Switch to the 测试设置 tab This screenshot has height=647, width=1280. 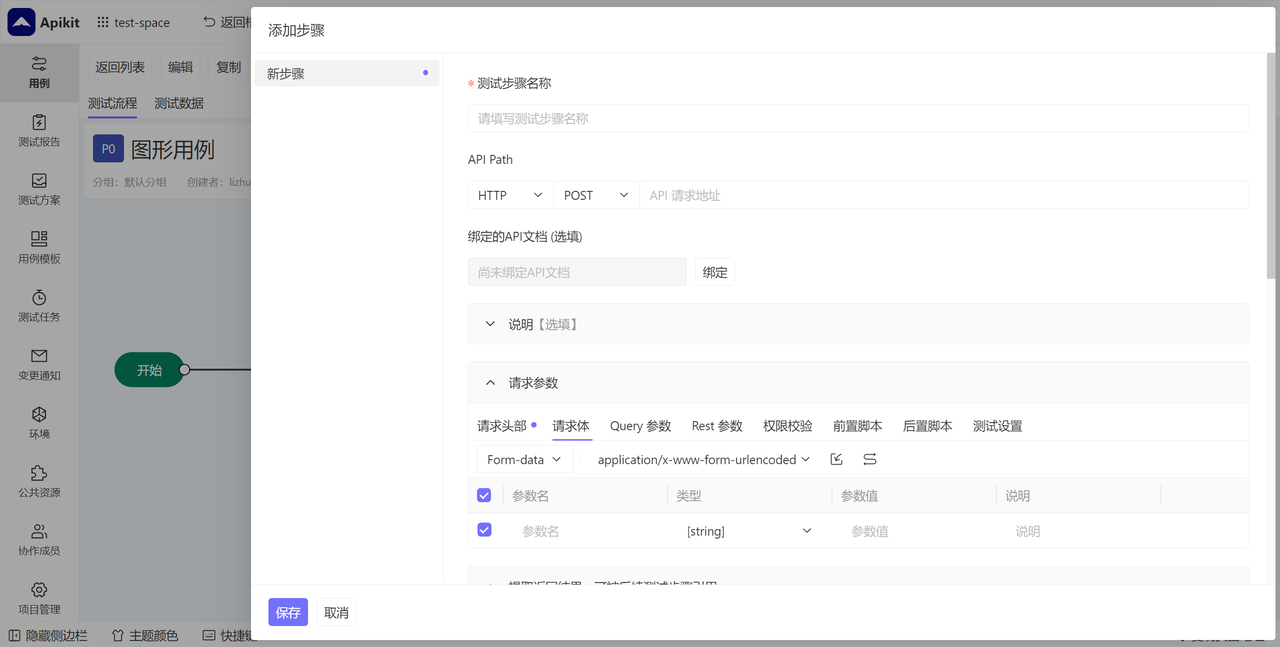tap(997, 426)
